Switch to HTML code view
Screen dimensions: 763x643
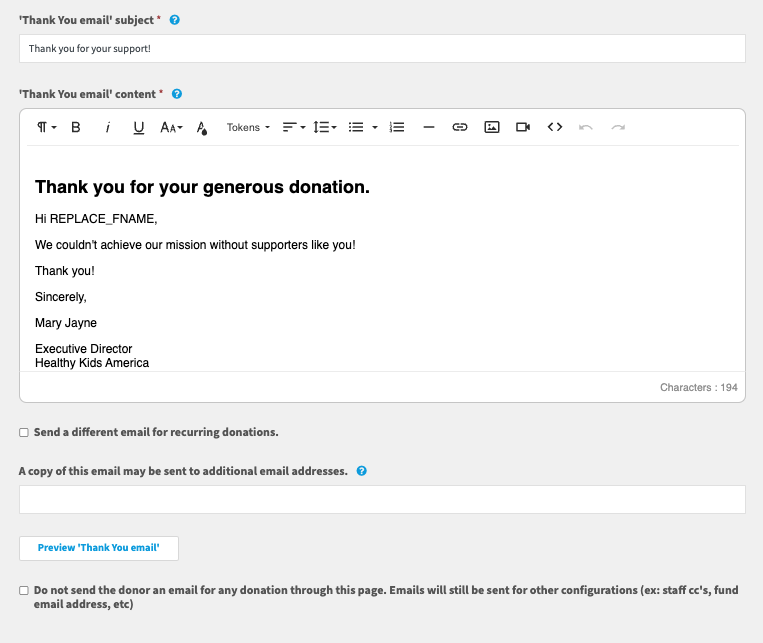tap(555, 128)
